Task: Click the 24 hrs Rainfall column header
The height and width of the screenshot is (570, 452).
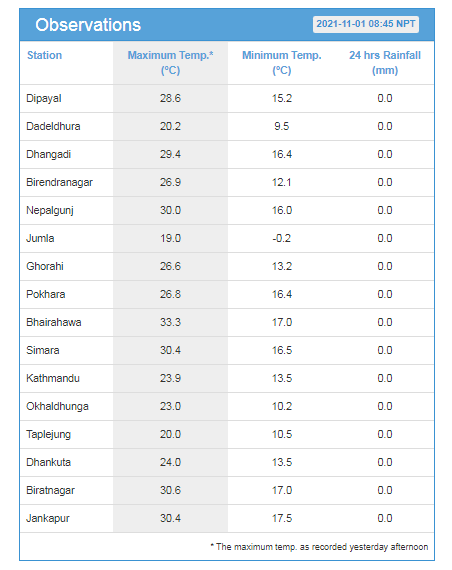Action: [x=385, y=63]
